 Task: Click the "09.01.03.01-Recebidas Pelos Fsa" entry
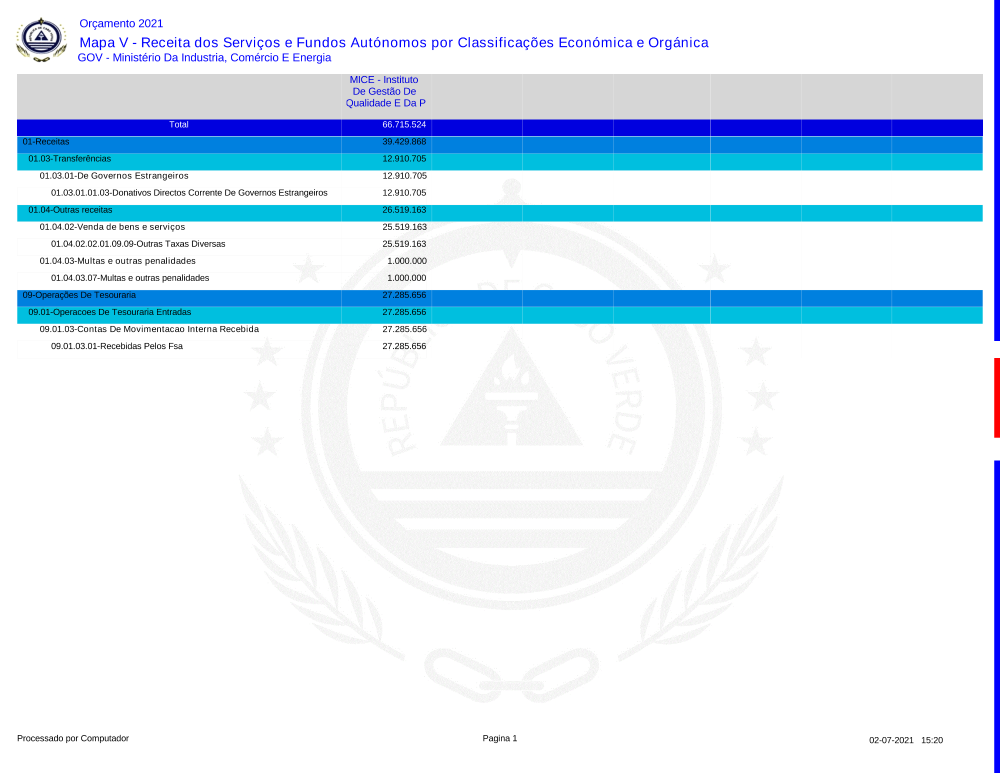pyautogui.click(x=117, y=346)
